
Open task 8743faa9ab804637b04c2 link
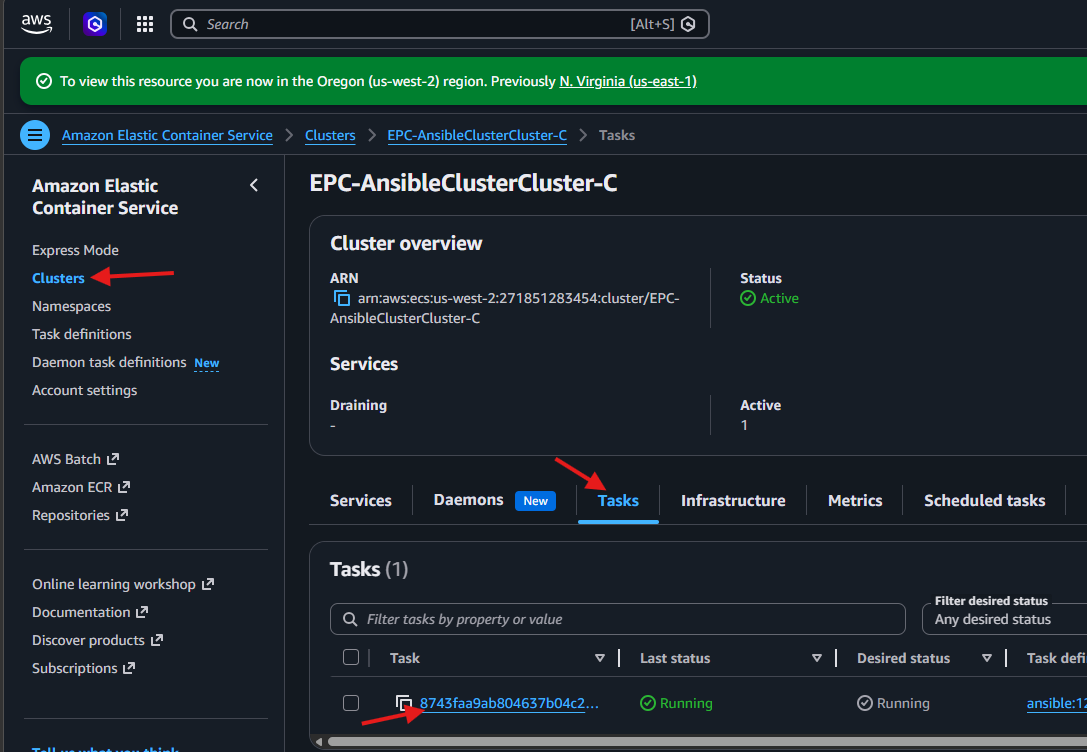click(509, 703)
